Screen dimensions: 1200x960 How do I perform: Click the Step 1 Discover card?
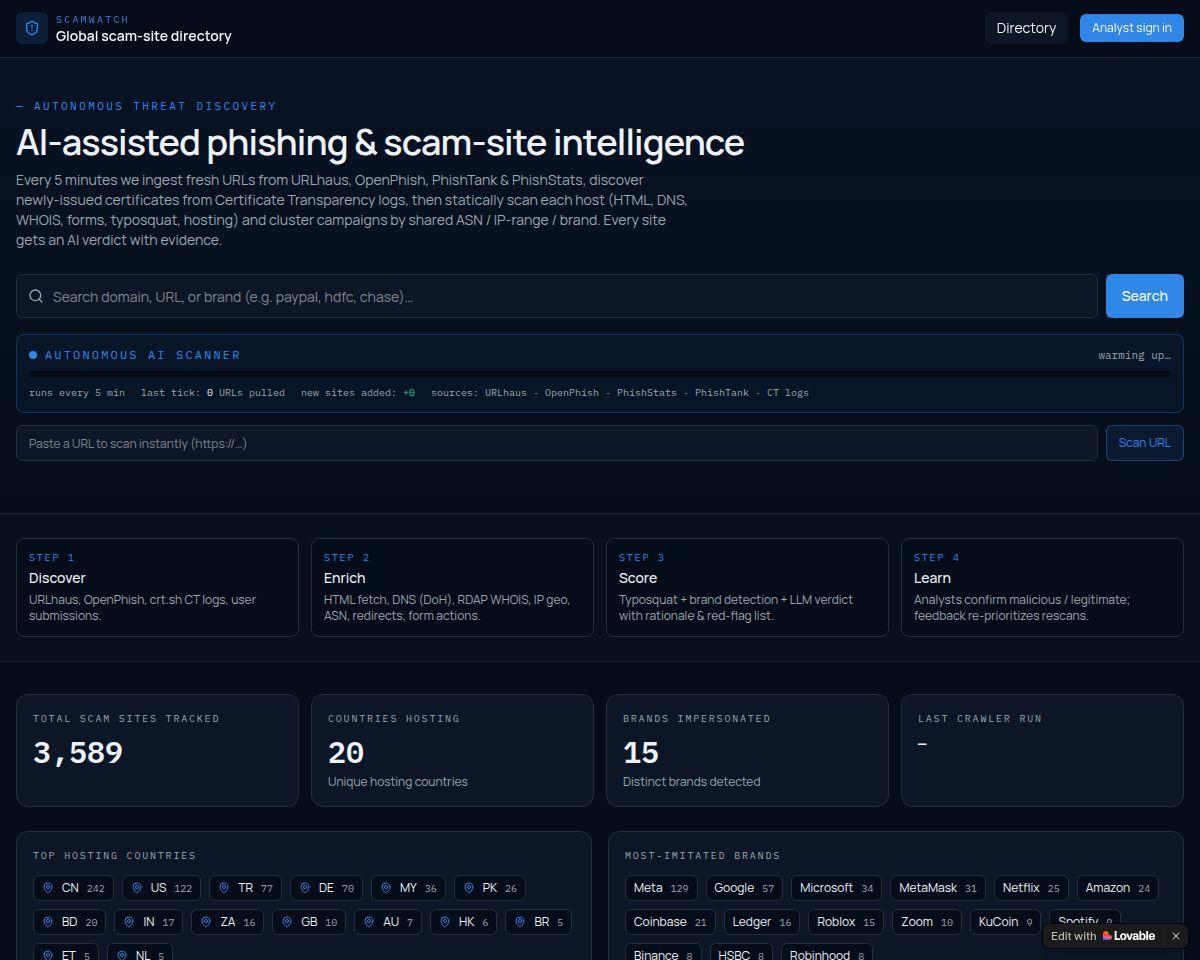click(x=157, y=587)
